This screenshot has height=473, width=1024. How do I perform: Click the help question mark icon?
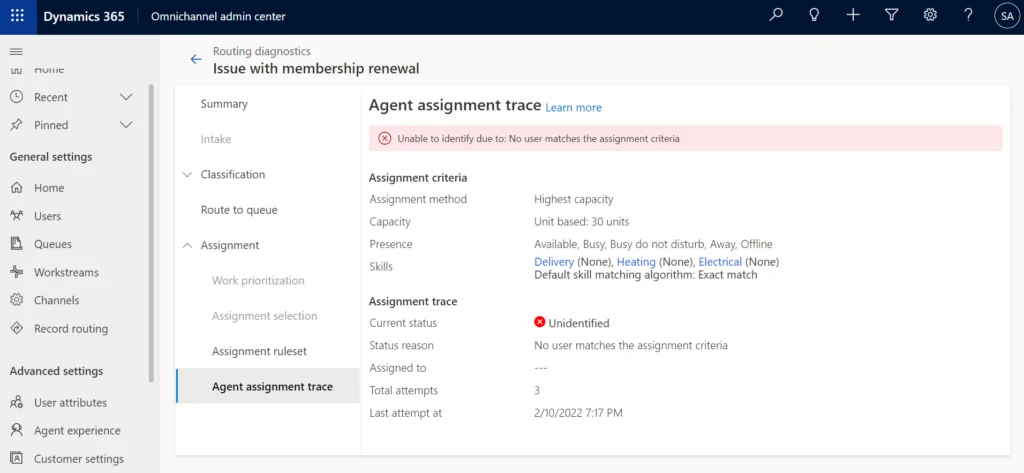pyautogui.click(x=969, y=16)
